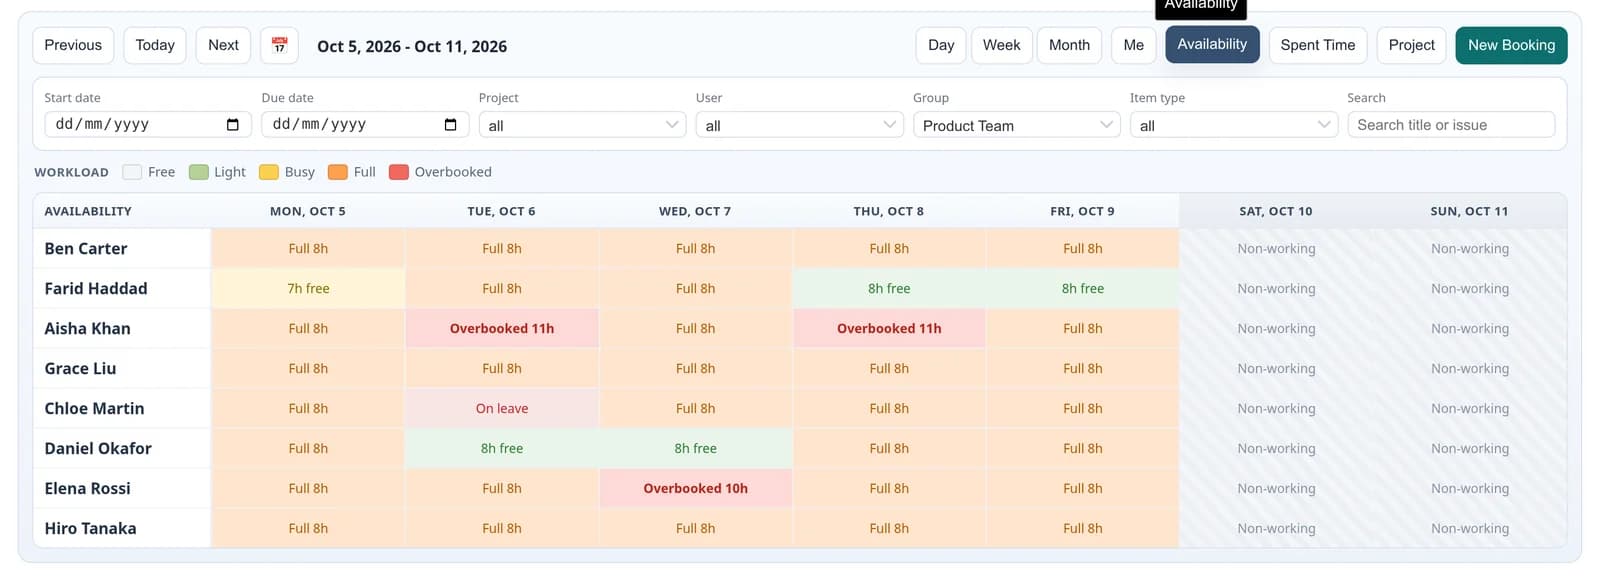Open the User filter dropdown

point(800,125)
